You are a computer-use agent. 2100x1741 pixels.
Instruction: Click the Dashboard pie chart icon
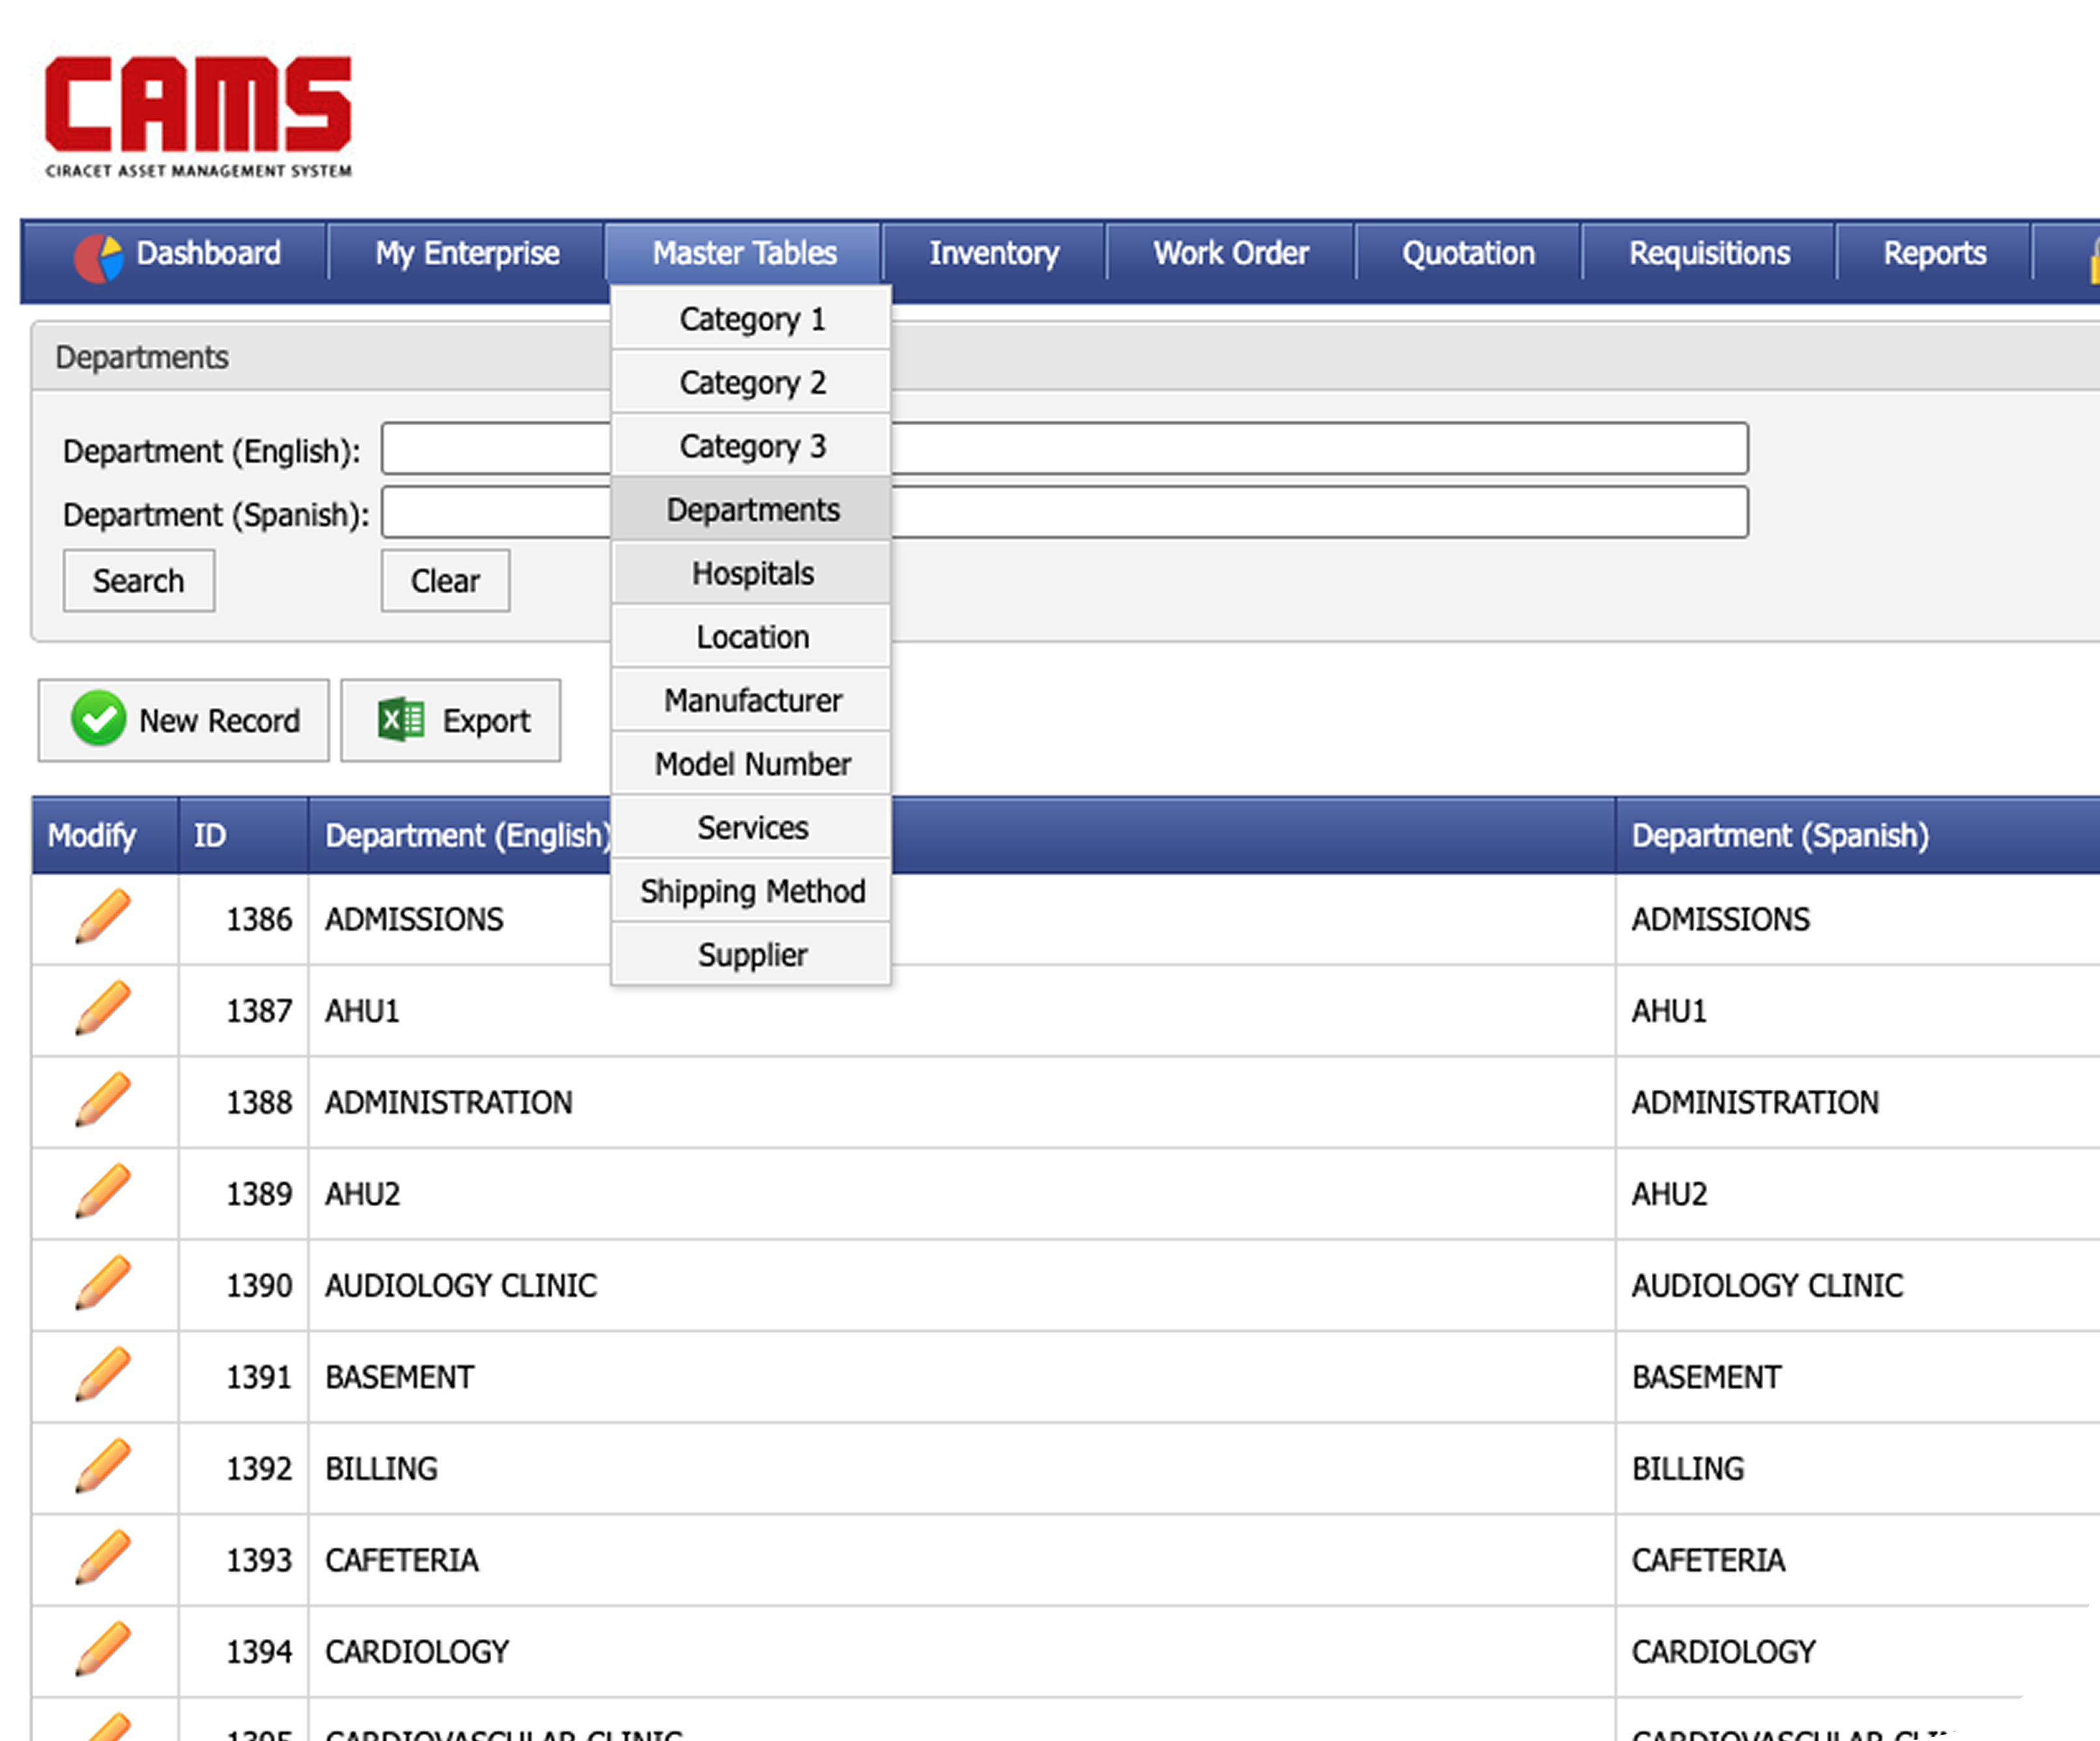coord(98,257)
